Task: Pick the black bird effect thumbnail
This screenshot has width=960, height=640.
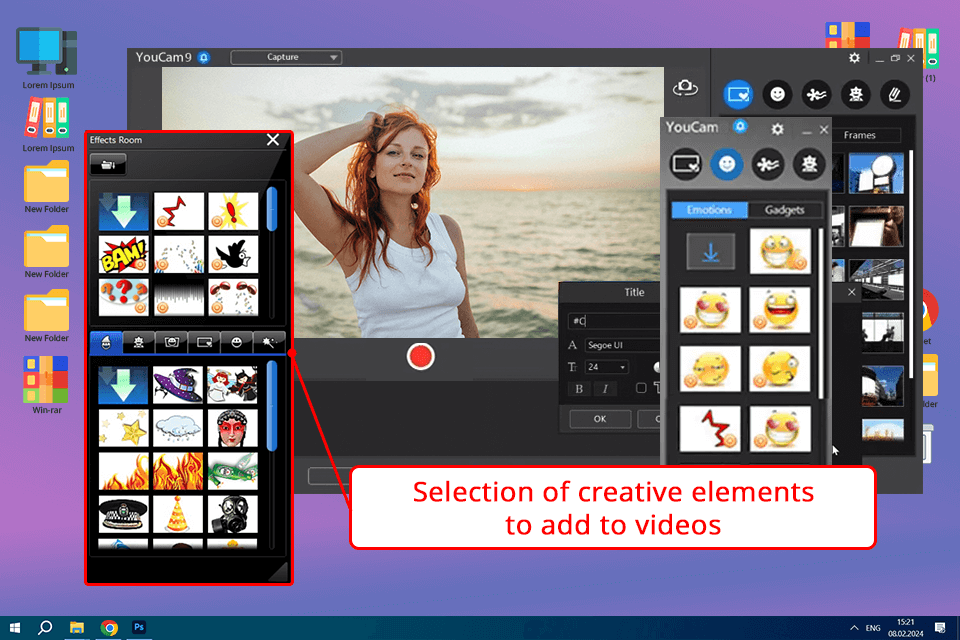Action: tap(232, 254)
